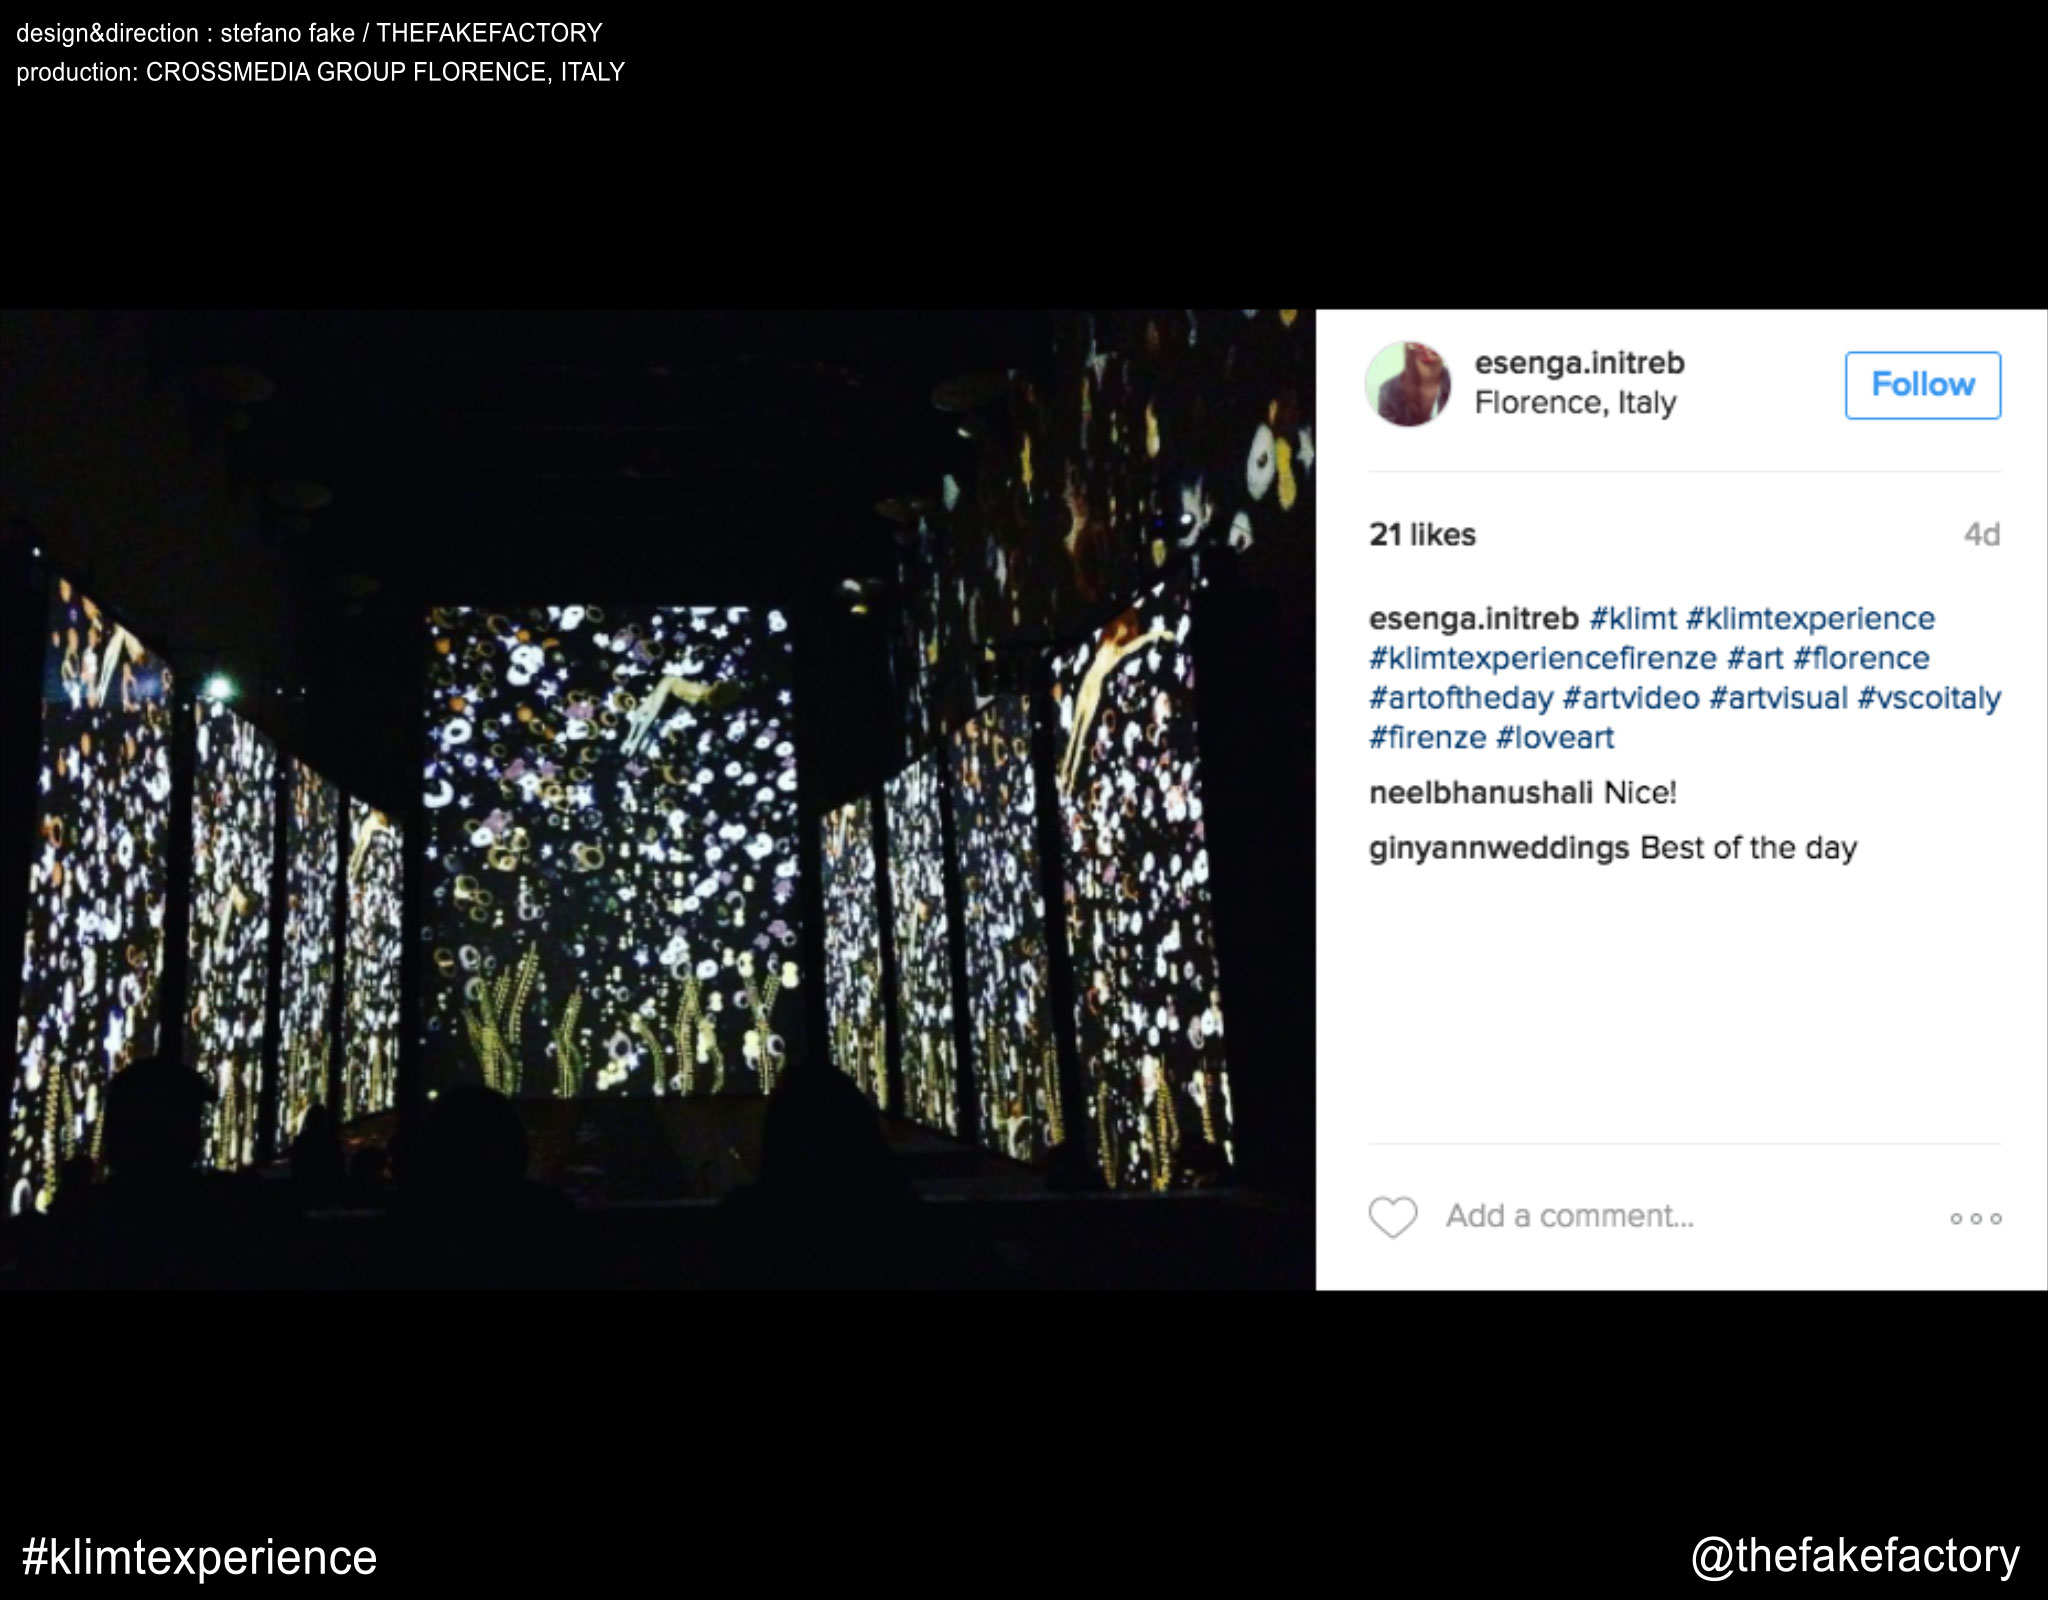Viewport: 2048px width, 1600px height.
Task: Click the 4d post timestamp
Action: 1981,535
